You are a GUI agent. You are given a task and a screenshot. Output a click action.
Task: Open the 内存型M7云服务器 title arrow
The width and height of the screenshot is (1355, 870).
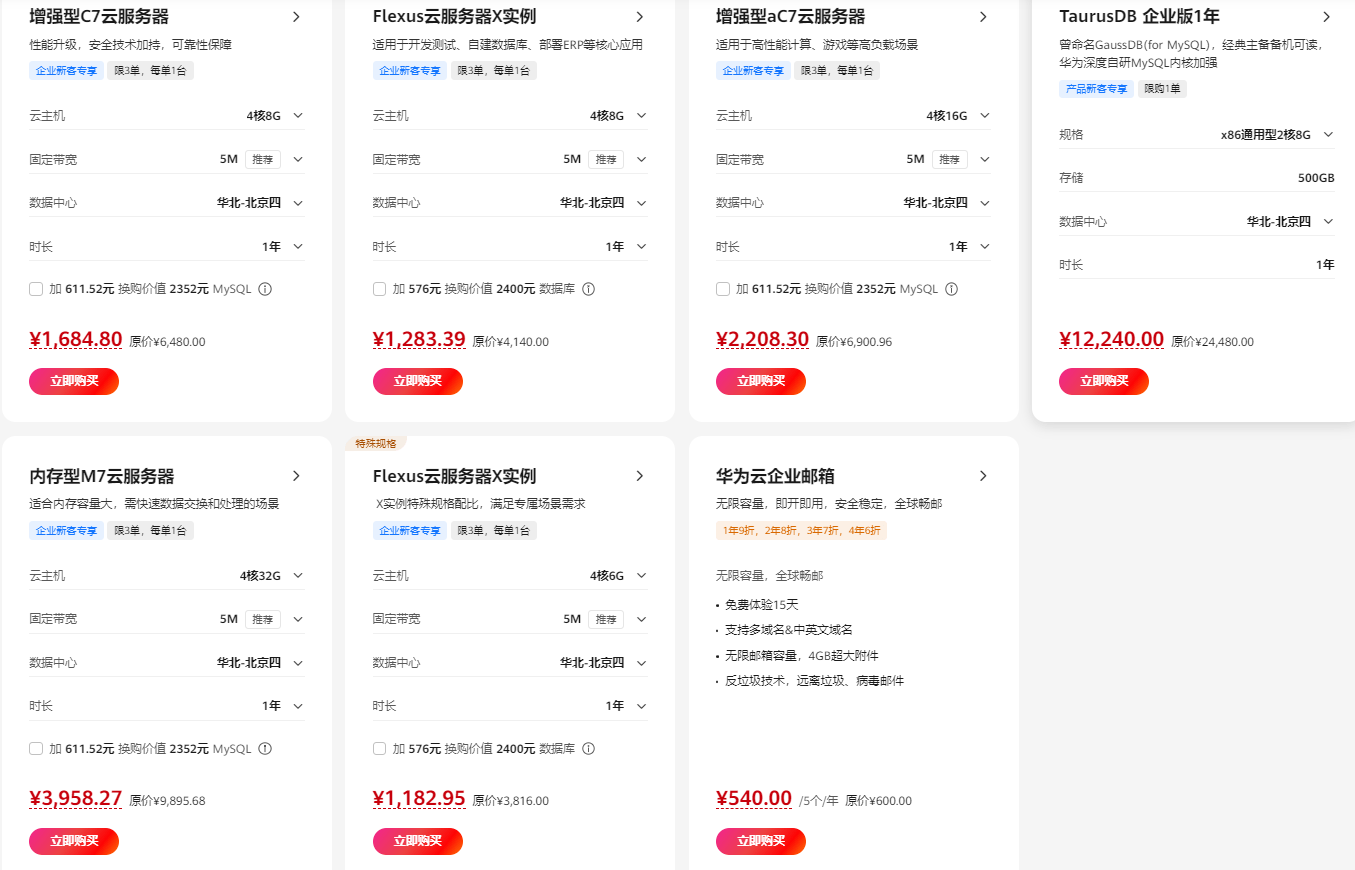(297, 476)
